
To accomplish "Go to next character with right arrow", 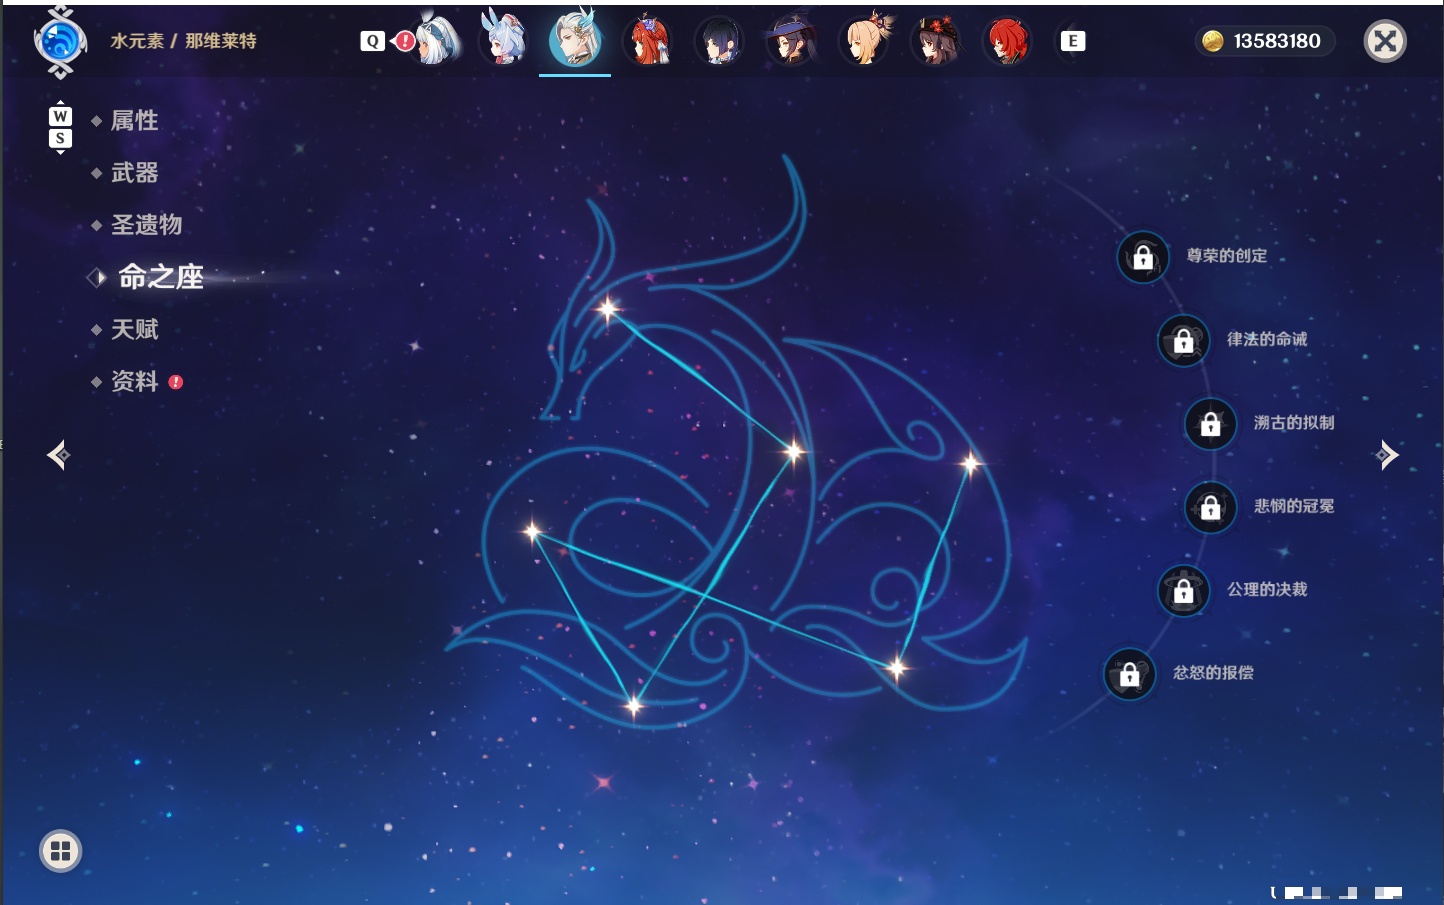I will pyautogui.click(x=1386, y=455).
